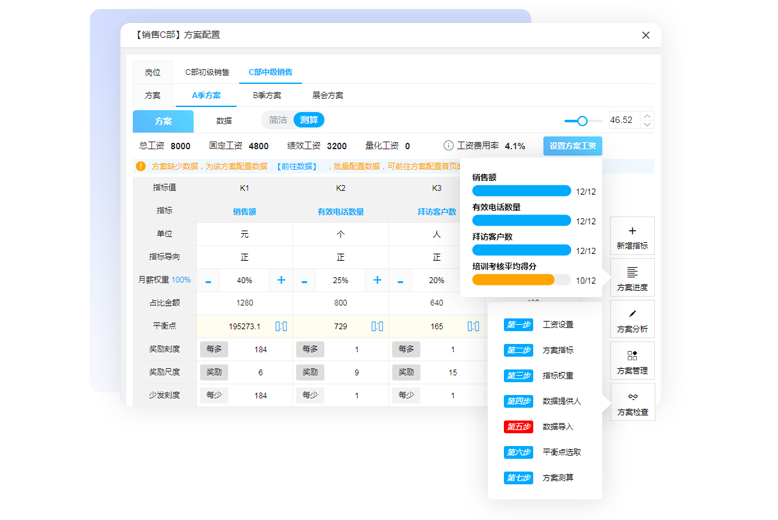Viewport: 778px width, 520px height.
Task: Click 第一步 工资设置 step
Action: (x=539, y=325)
